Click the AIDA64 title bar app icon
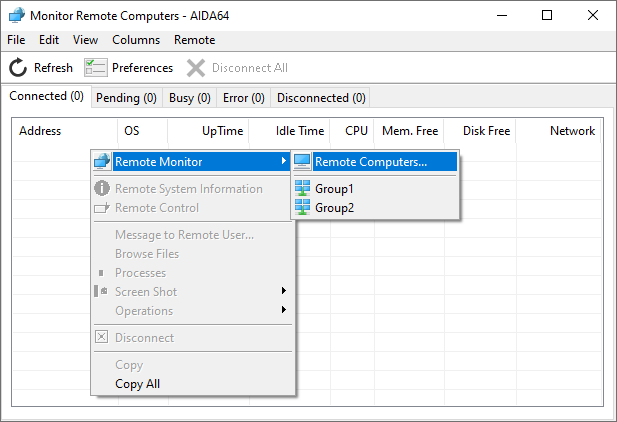Image resolution: width=617 pixels, height=422 pixels. pos(17,15)
